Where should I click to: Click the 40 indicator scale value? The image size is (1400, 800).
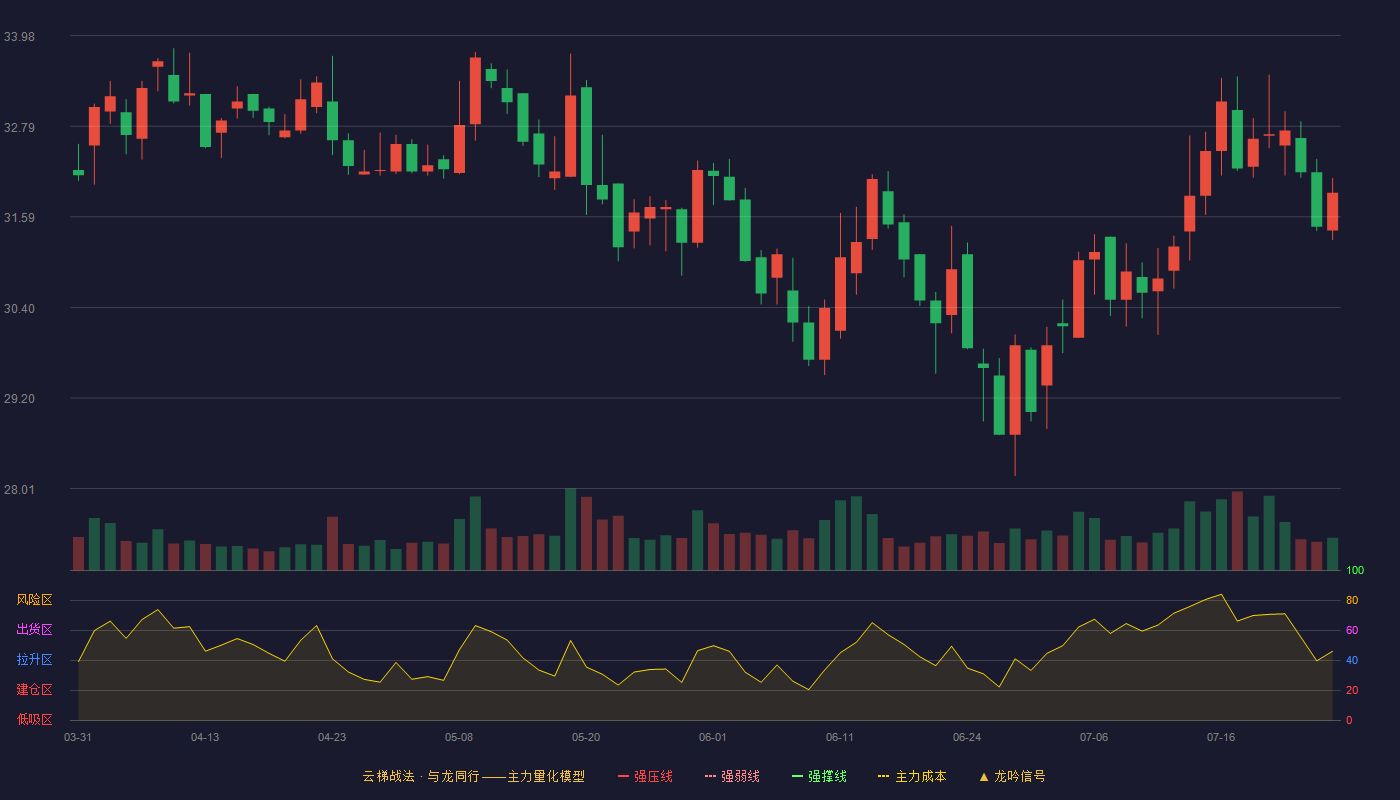[x=1352, y=661]
